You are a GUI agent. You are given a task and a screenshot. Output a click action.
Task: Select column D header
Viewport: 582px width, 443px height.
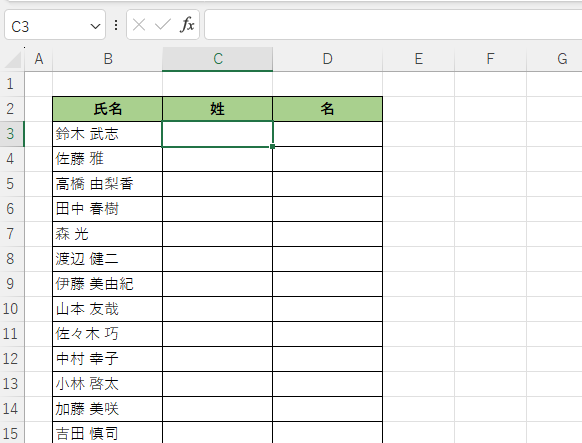point(327,59)
